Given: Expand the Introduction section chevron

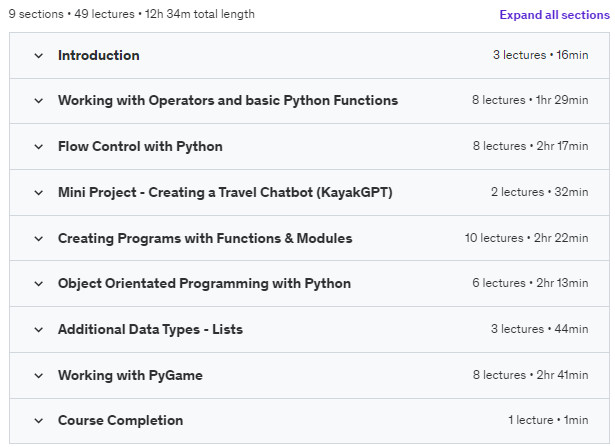Looking at the screenshot, I should [38, 56].
